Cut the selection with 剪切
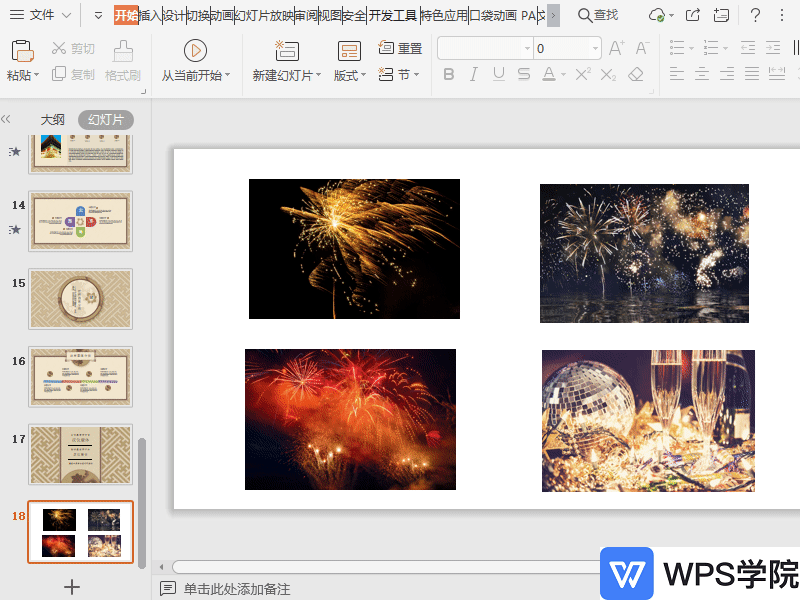Viewport: 800px width, 600px height. coord(73,48)
